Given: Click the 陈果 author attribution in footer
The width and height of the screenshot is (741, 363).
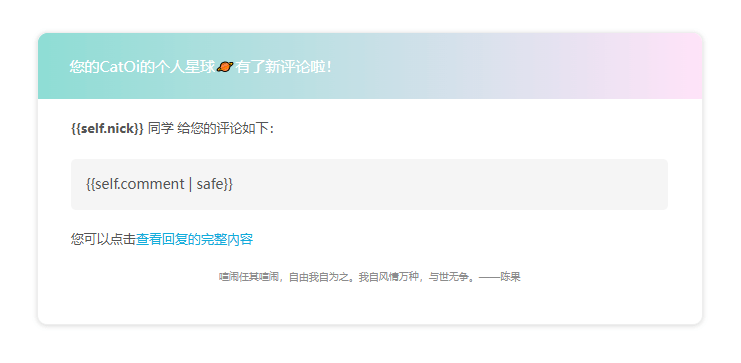Looking at the screenshot, I should [x=510, y=277].
